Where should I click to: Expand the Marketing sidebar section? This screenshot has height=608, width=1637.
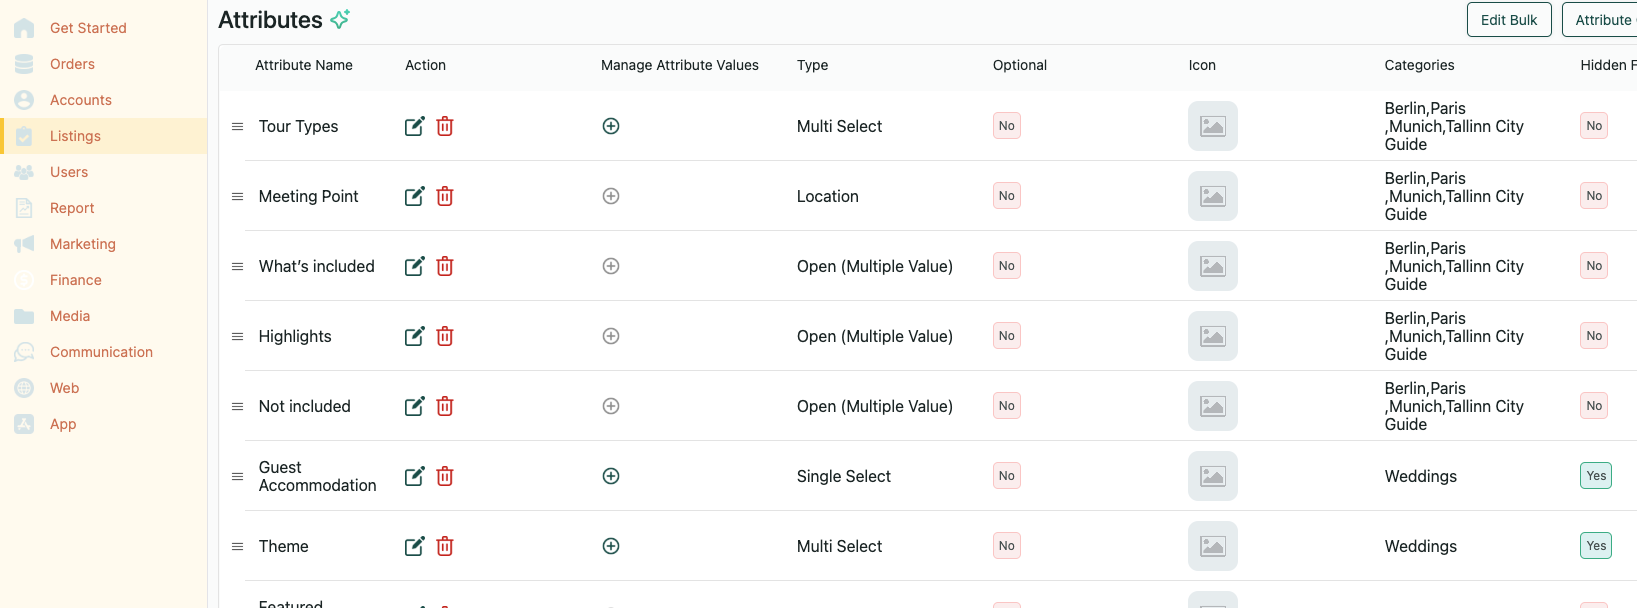(82, 244)
